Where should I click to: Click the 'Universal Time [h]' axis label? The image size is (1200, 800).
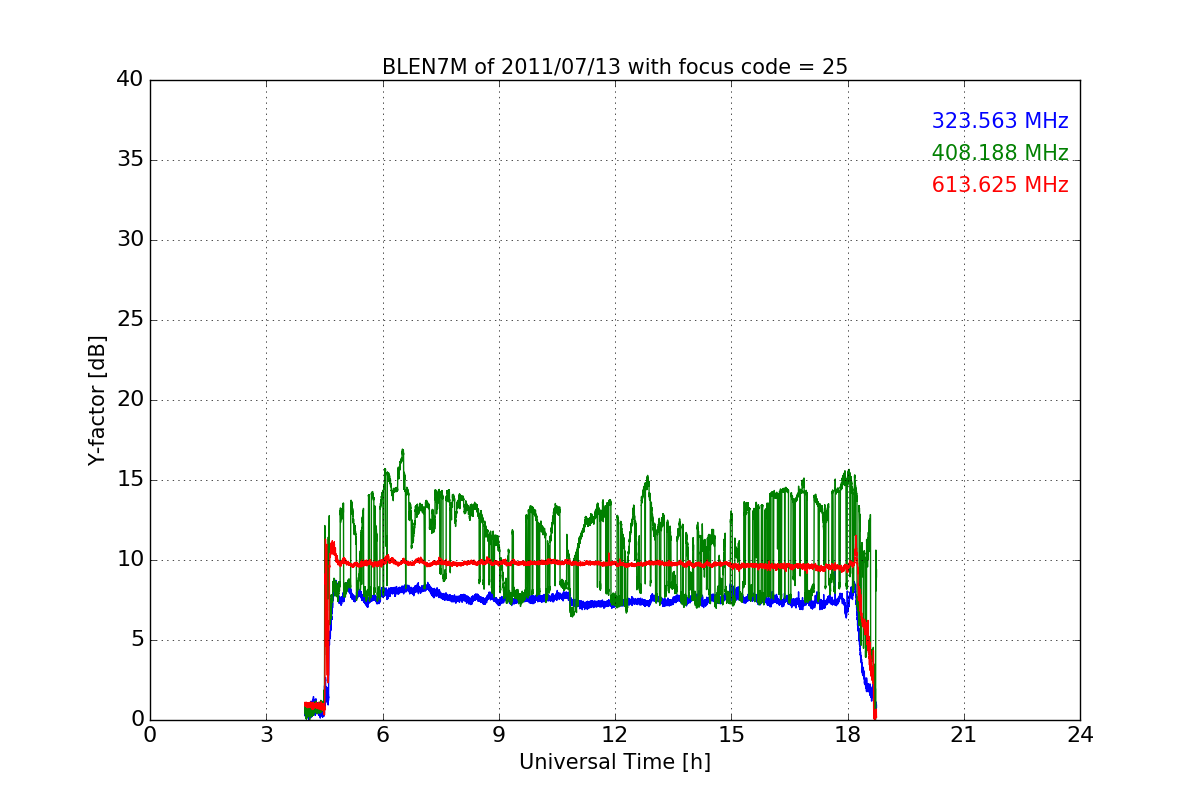[615, 762]
